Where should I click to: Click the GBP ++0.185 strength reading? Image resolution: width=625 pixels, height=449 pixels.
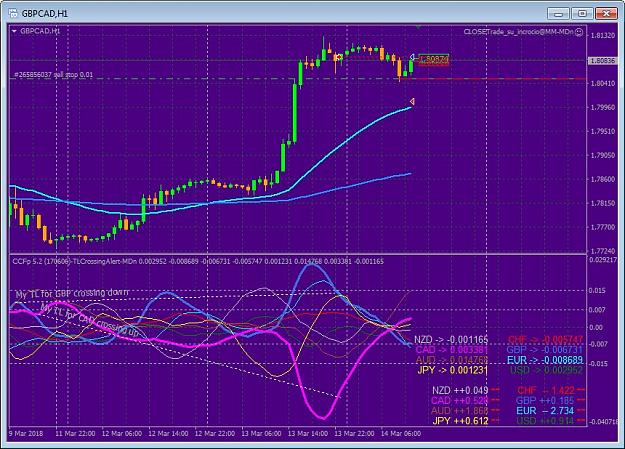545,400
